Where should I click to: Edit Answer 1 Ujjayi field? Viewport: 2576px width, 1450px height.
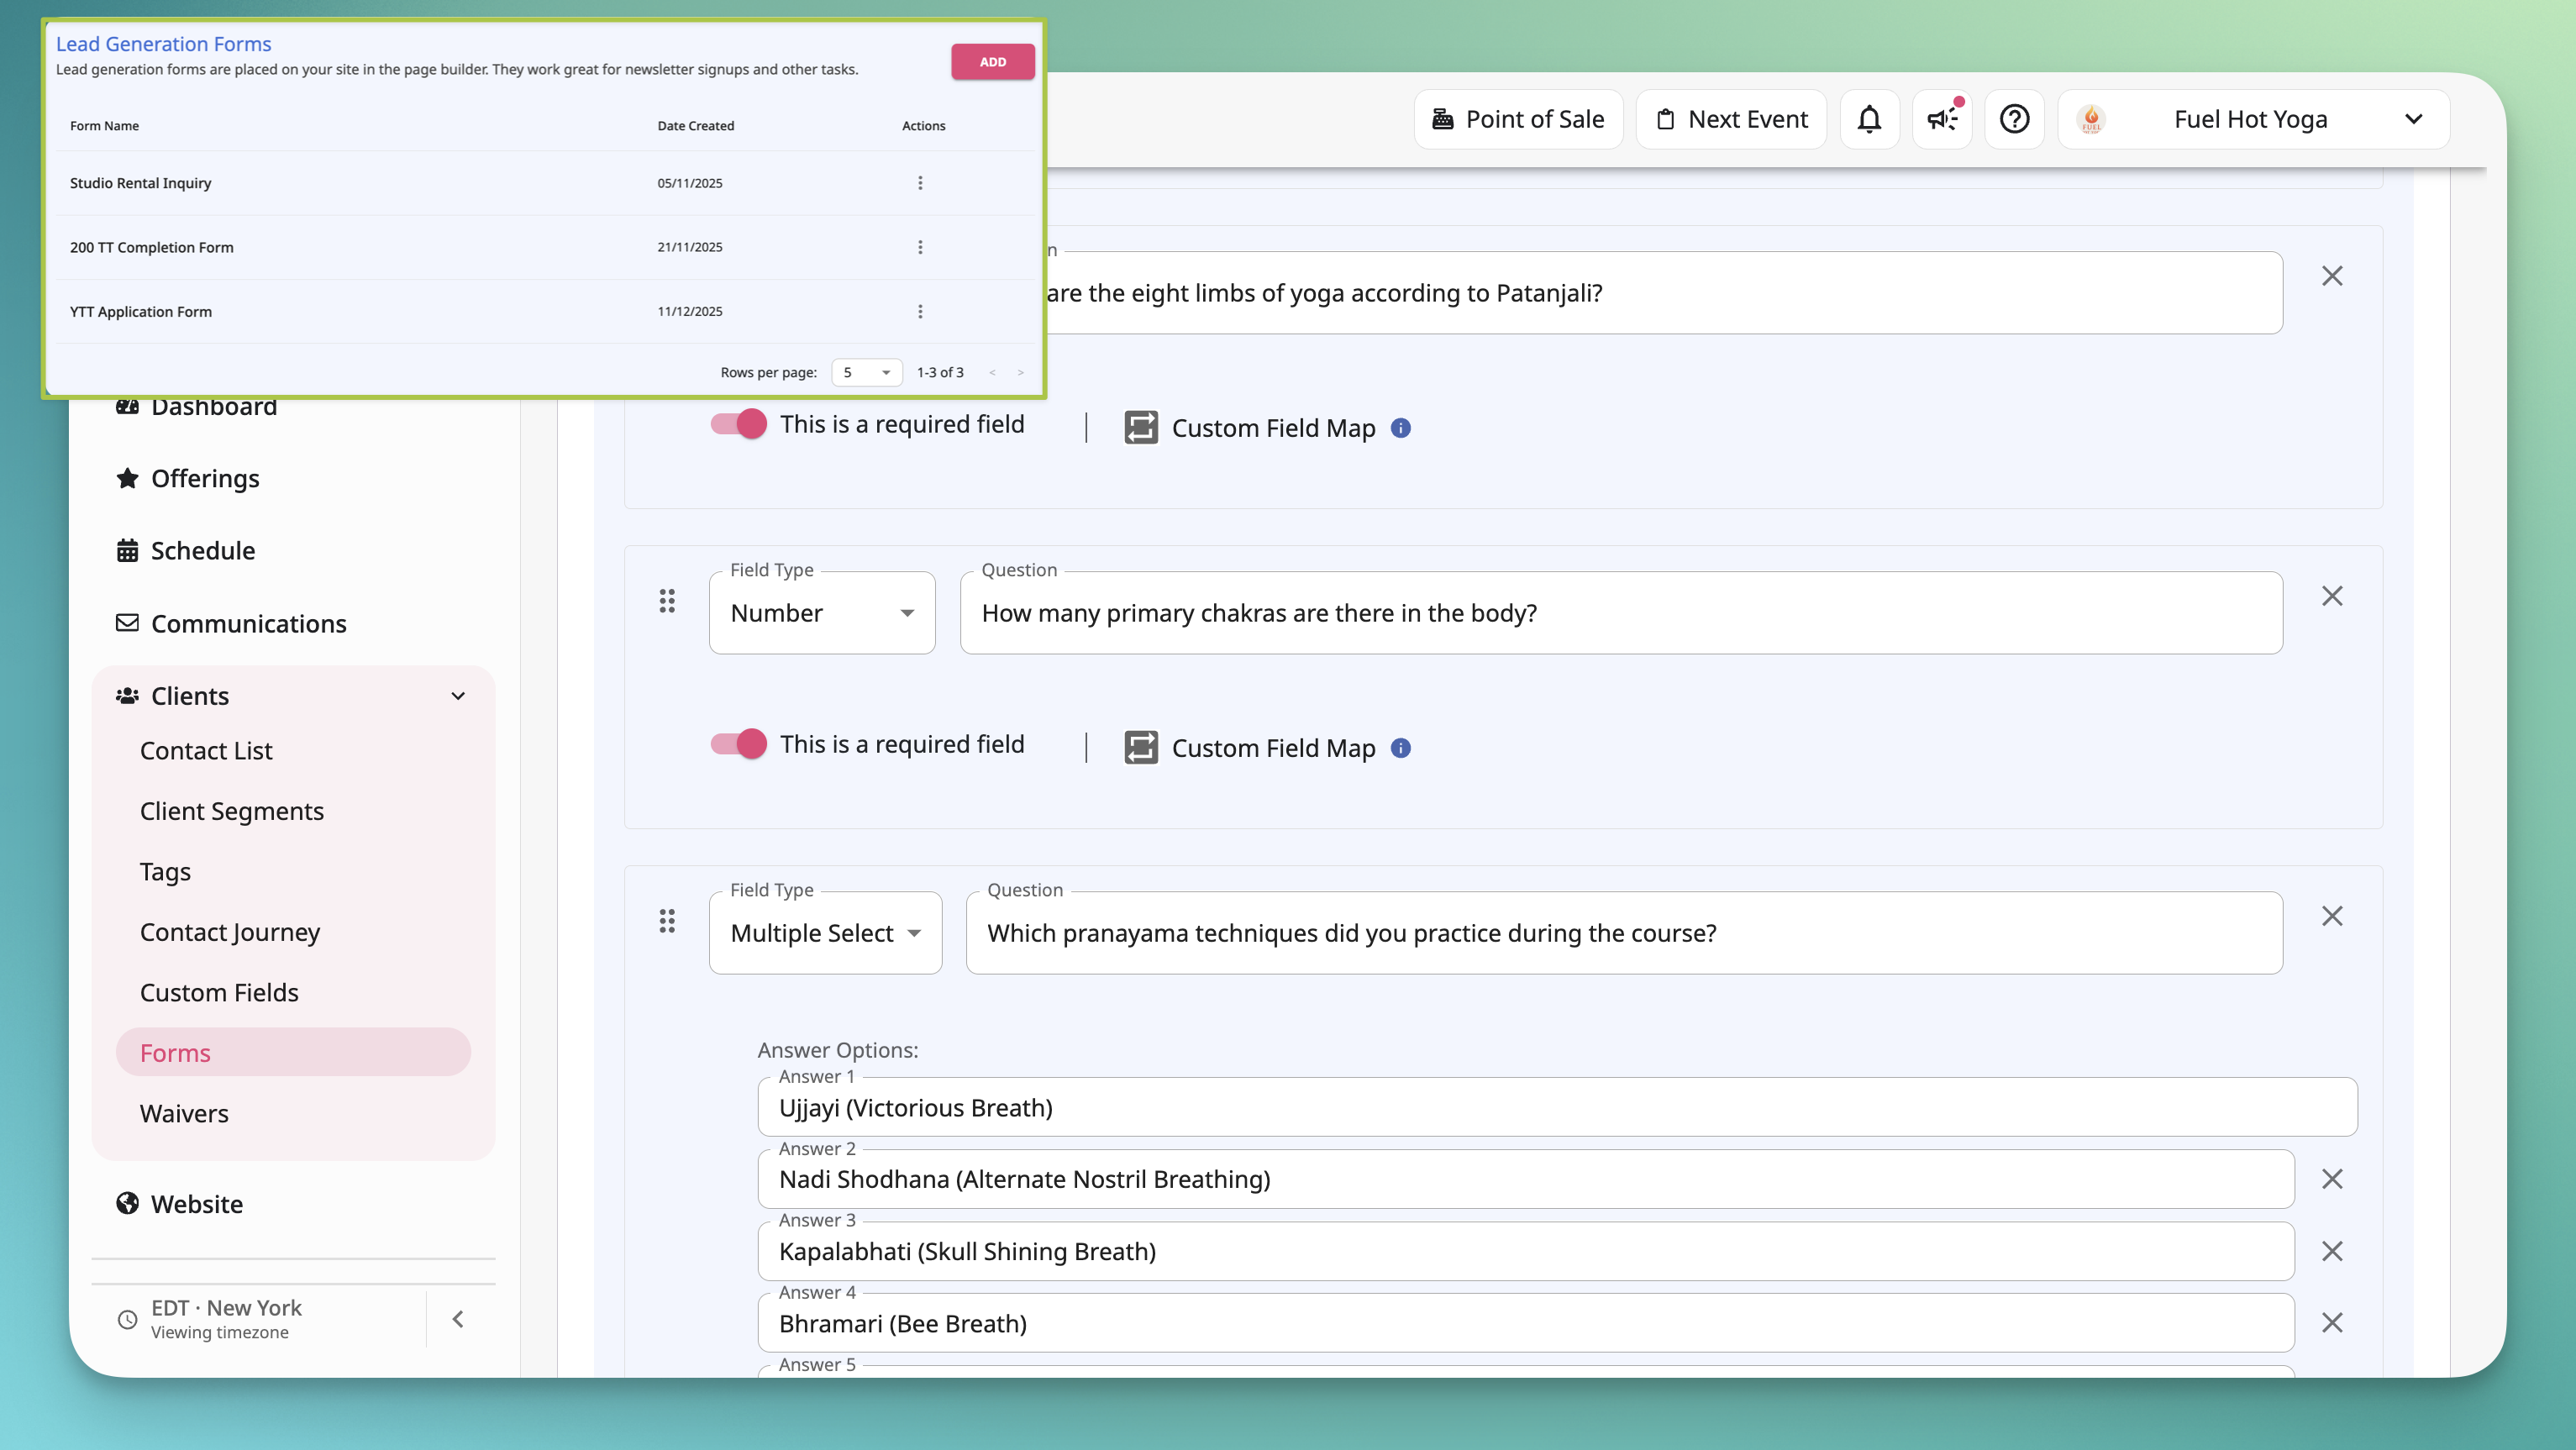click(1557, 1107)
